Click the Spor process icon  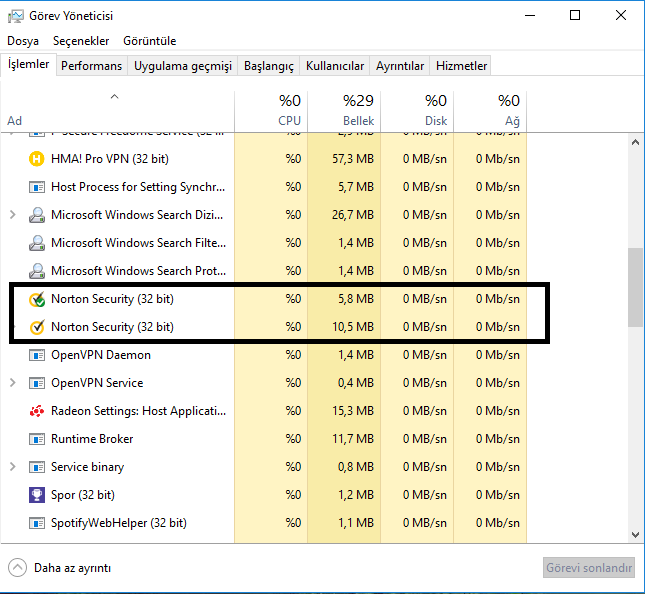tap(37, 495)
